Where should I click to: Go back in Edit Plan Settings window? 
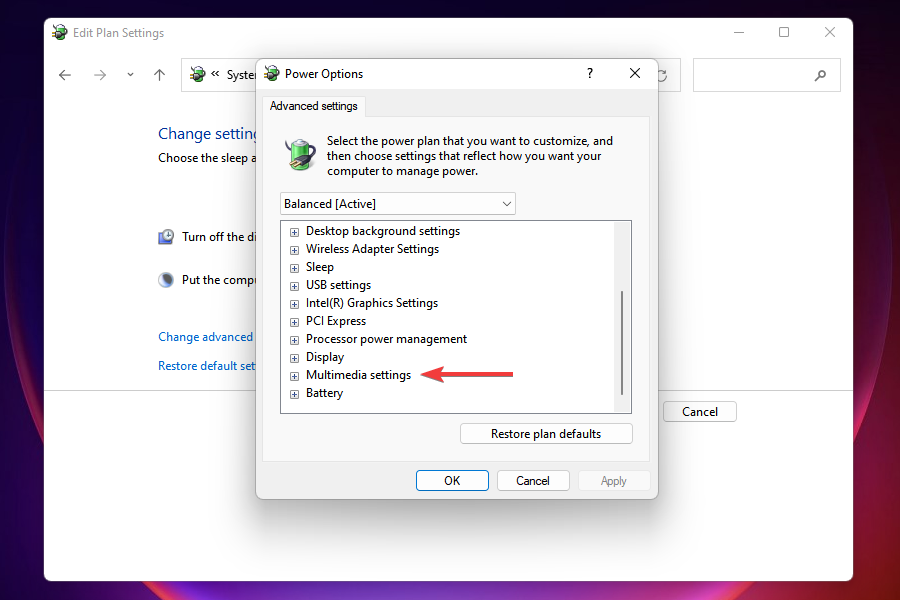(x=65, y=75)
